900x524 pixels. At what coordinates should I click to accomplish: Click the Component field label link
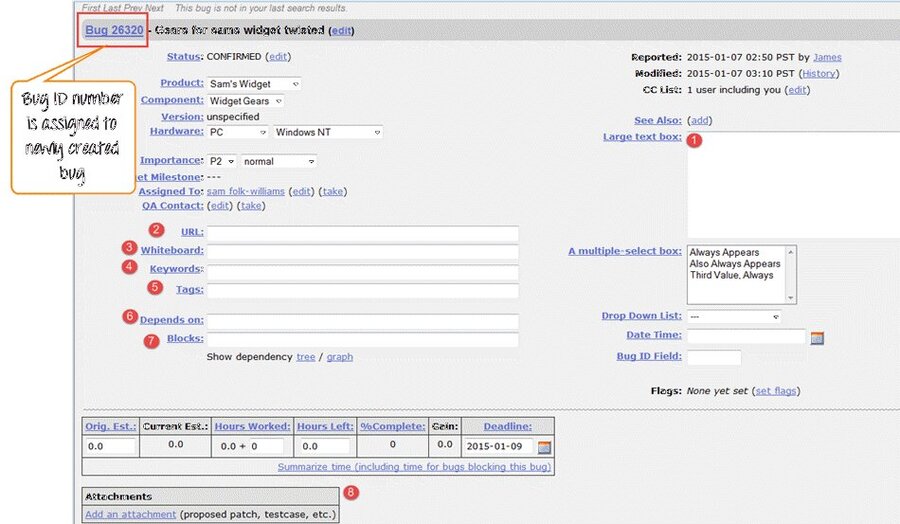pyautogui.click(x=172, y=100)
